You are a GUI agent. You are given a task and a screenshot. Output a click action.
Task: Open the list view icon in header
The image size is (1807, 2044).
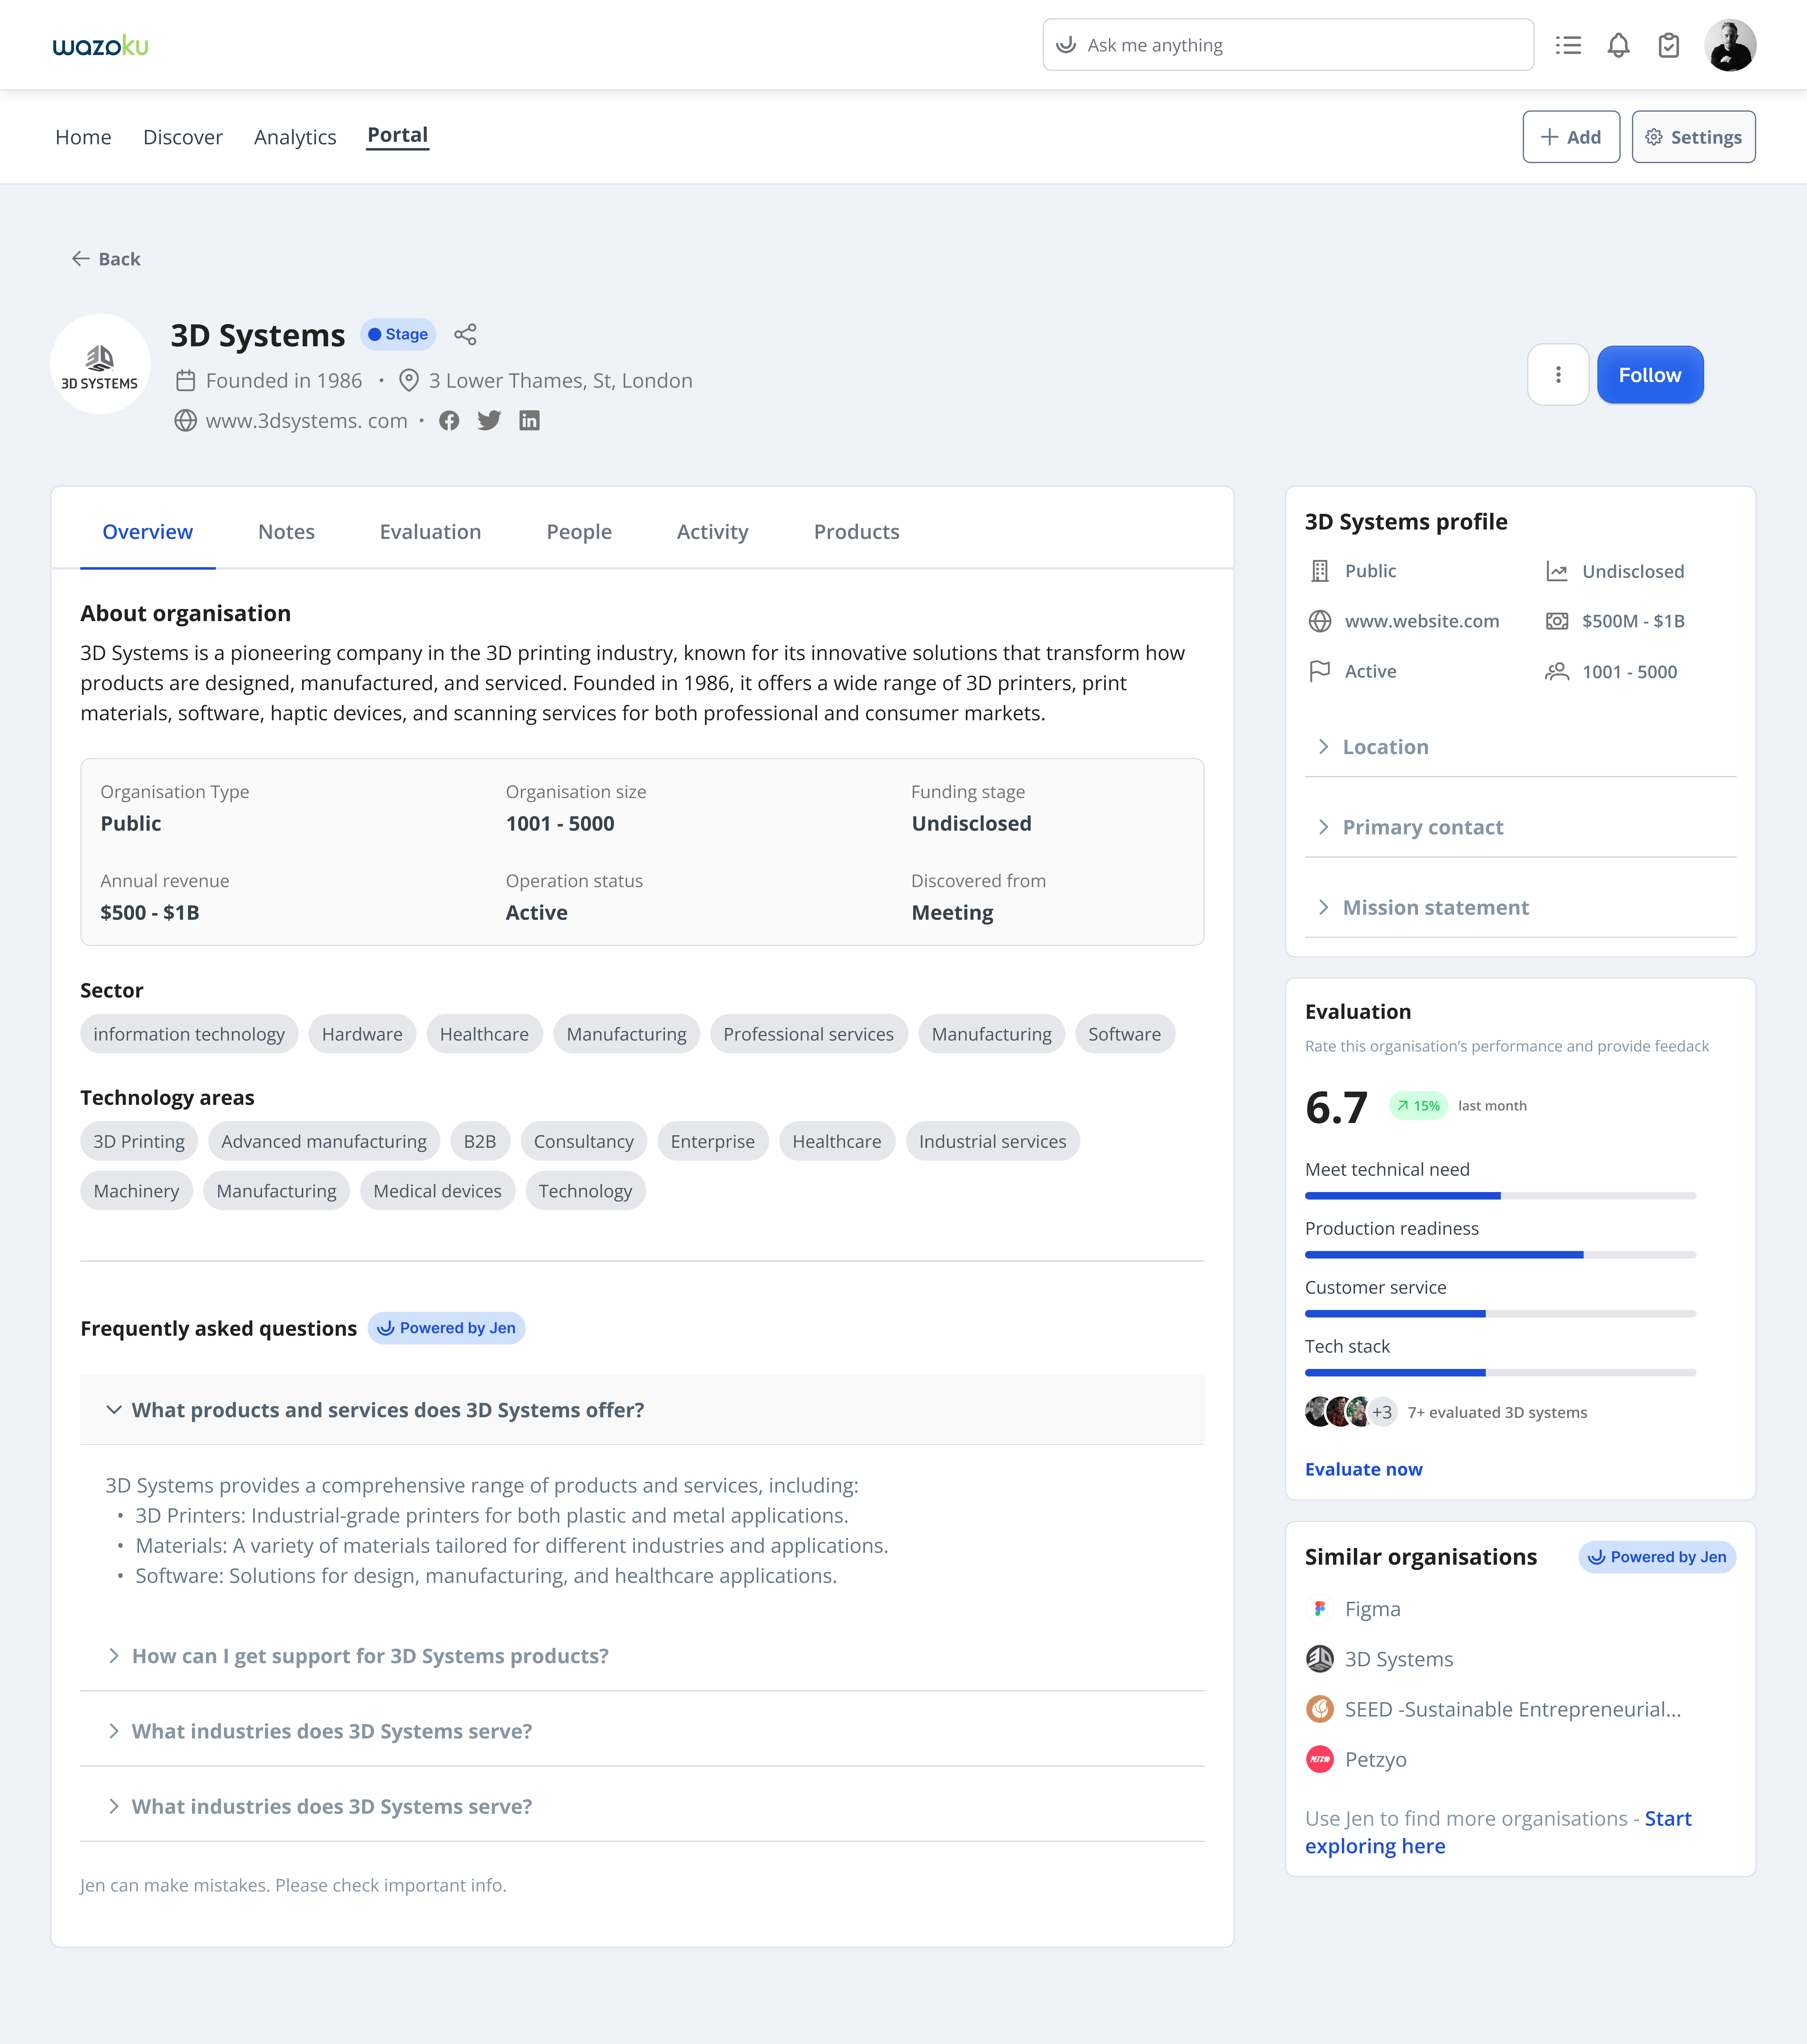1568,45
